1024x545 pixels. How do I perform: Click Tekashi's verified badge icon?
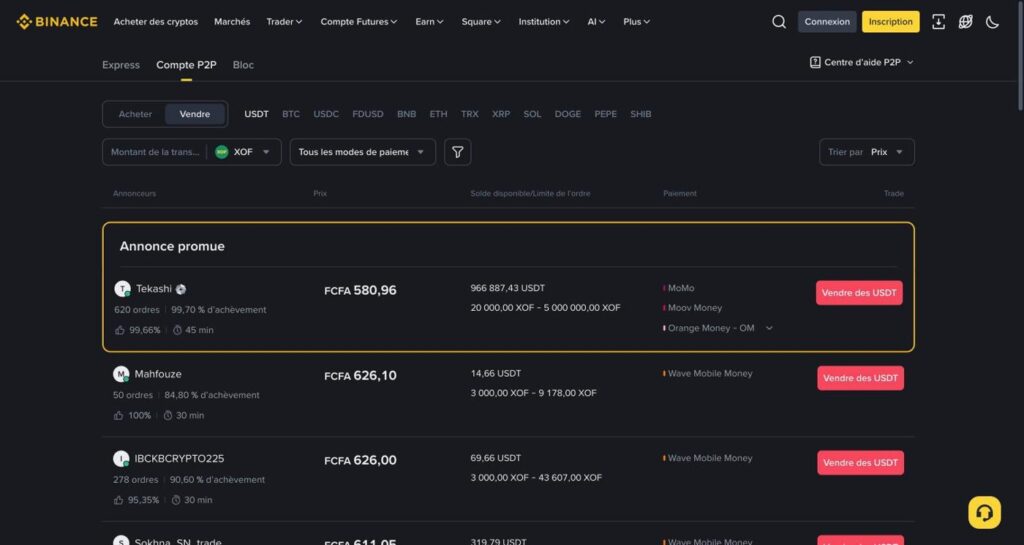[181, 289]
